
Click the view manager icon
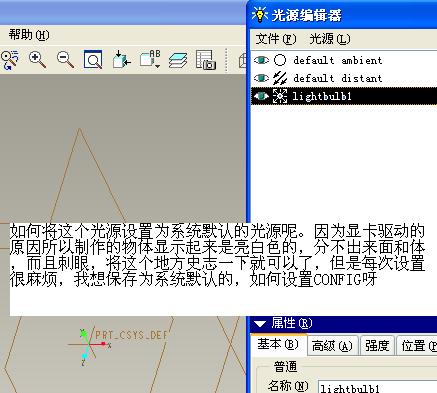click(x=206, y=60)
